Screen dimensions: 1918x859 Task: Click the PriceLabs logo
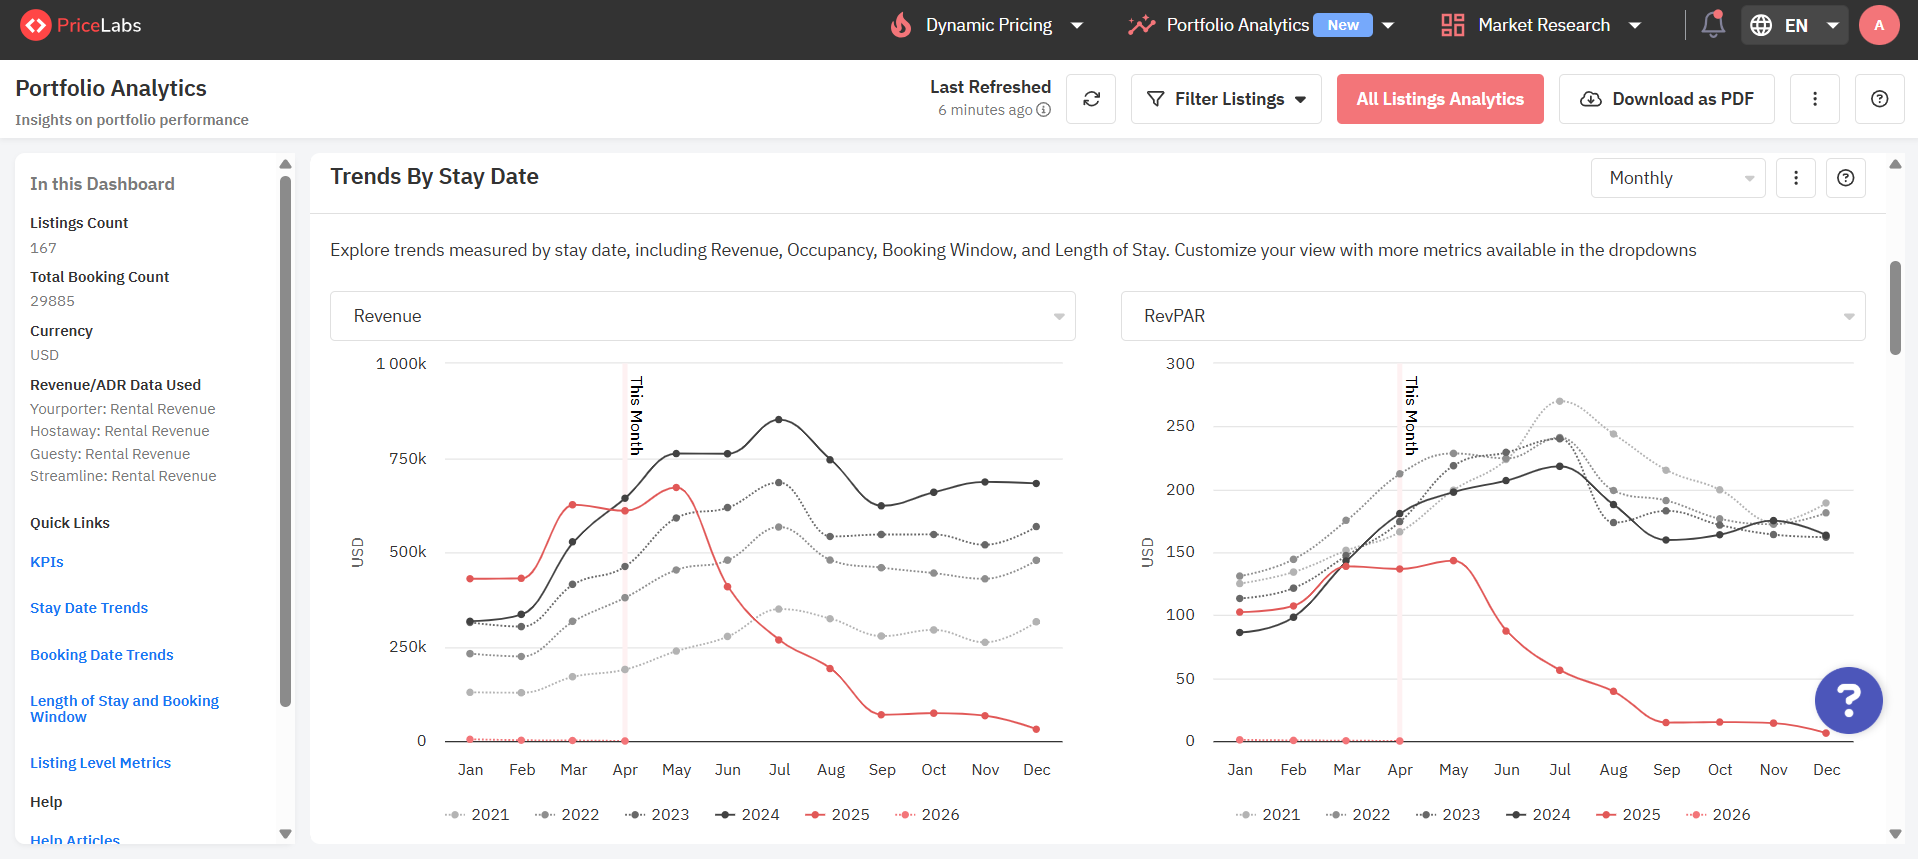coord(82,25)
